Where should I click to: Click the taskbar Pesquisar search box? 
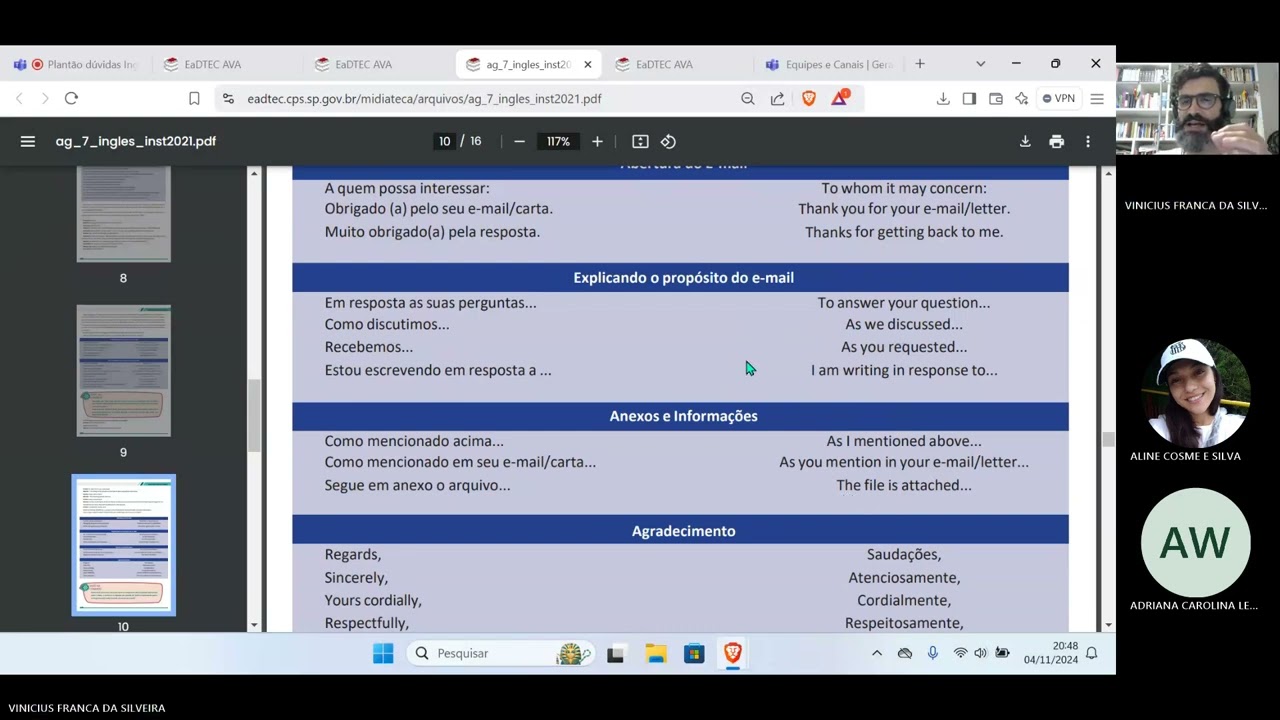coord(502,653)
